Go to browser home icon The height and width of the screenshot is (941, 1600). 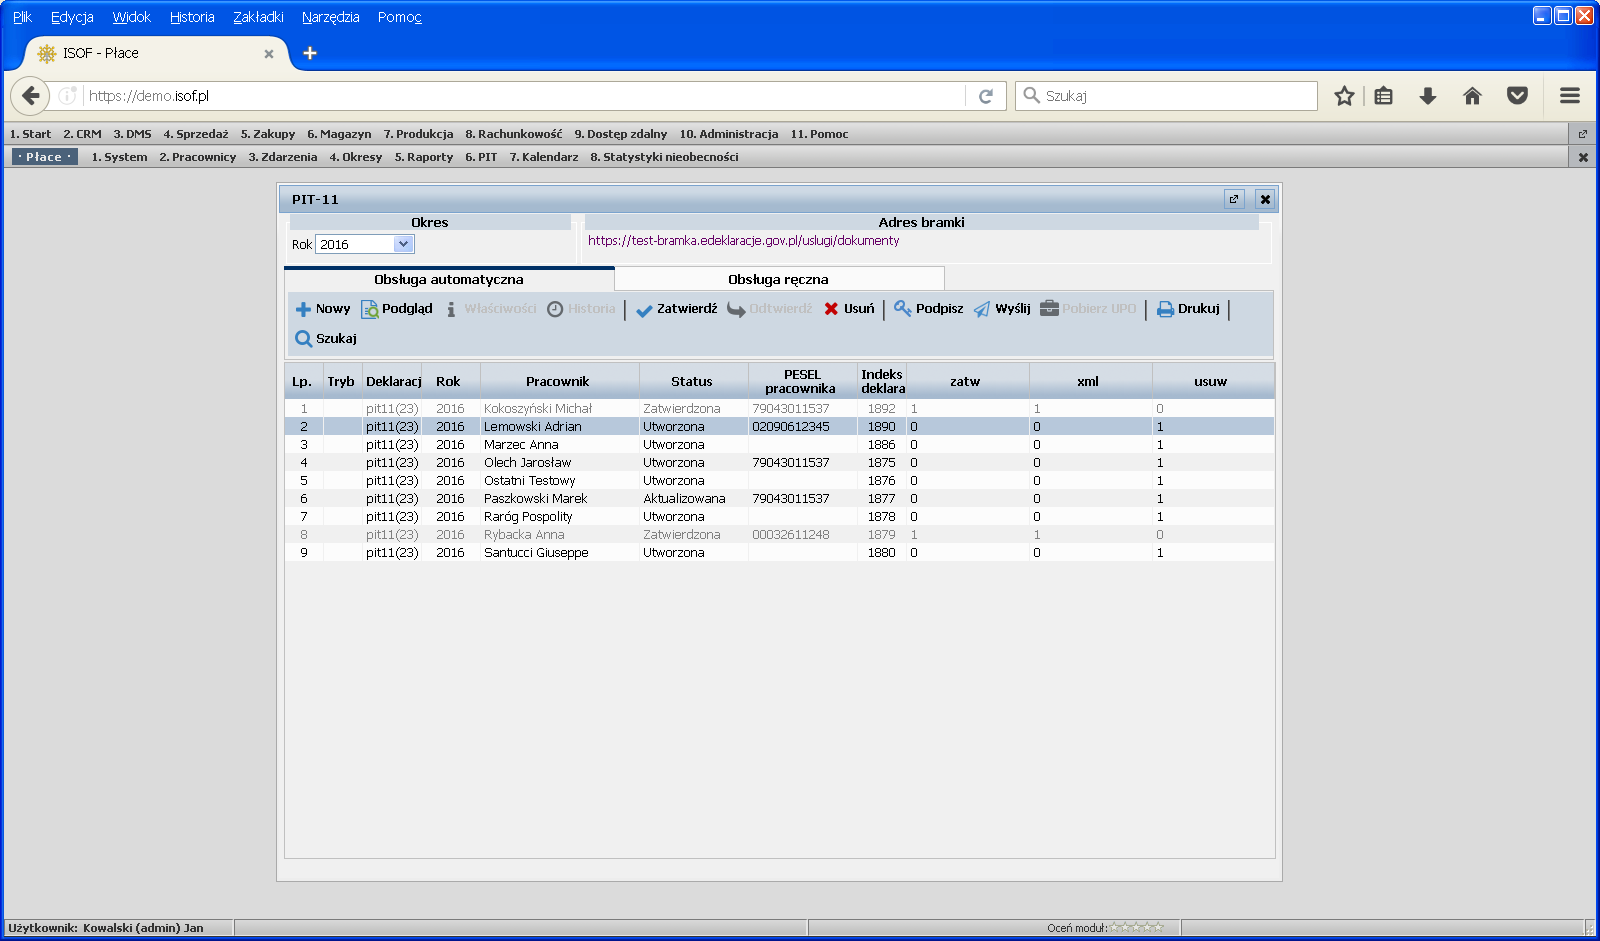(x=1472, y=96)
